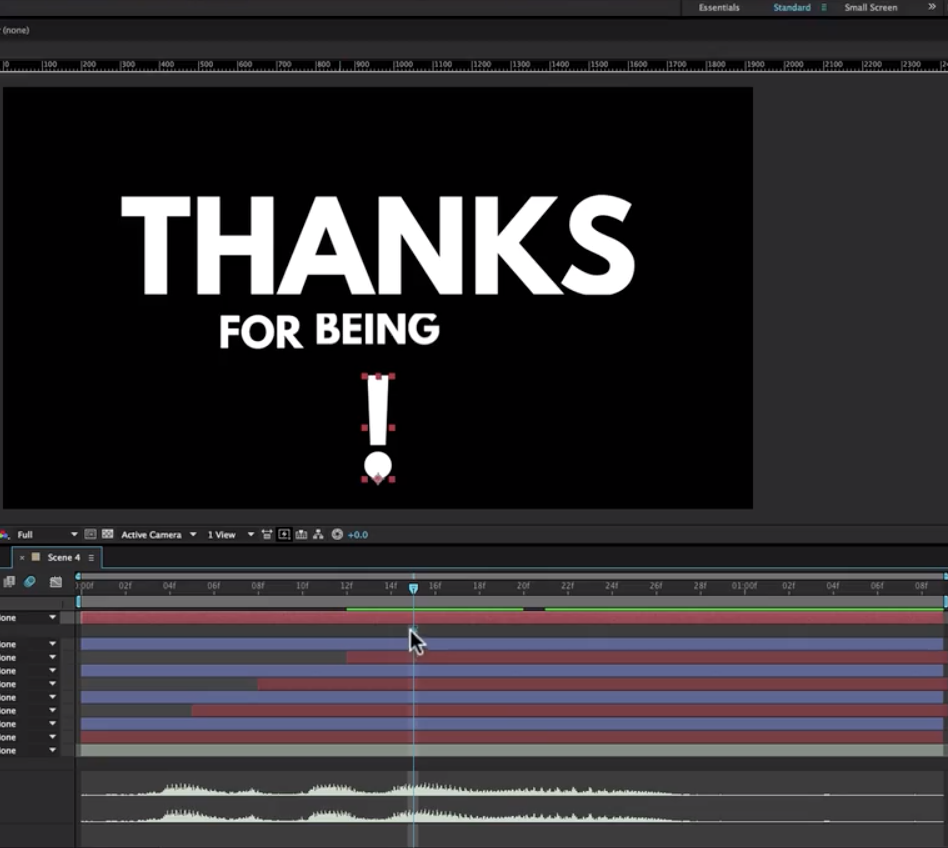Click the show channel color icon
Image resolution: width=948 pixels, height=848 pixels.
point(3,535)
